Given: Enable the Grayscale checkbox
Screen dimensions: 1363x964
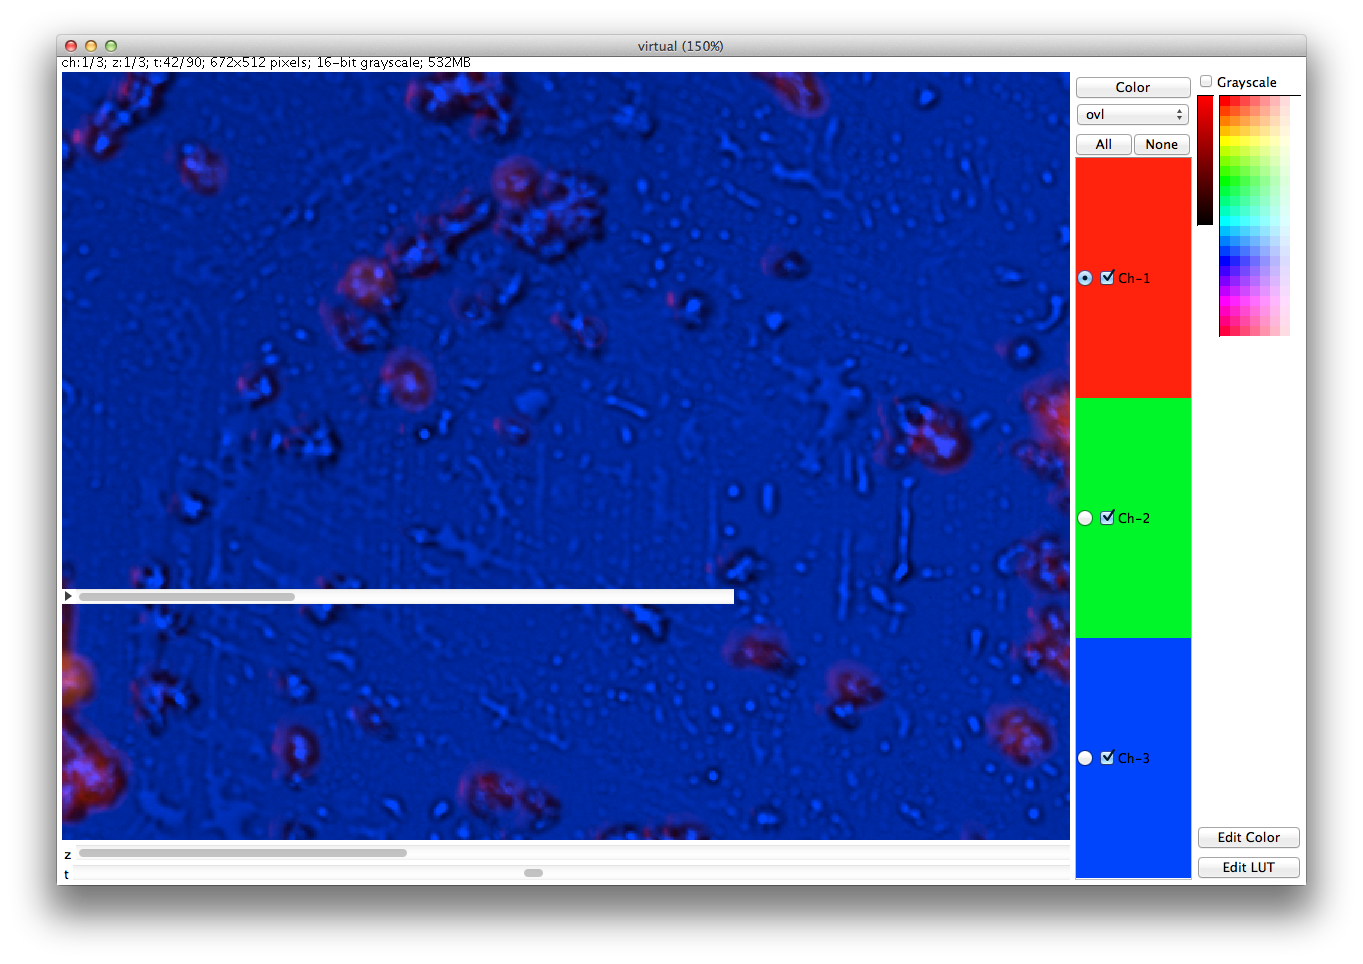Looking at the screenshot, I should point(1206,82).
